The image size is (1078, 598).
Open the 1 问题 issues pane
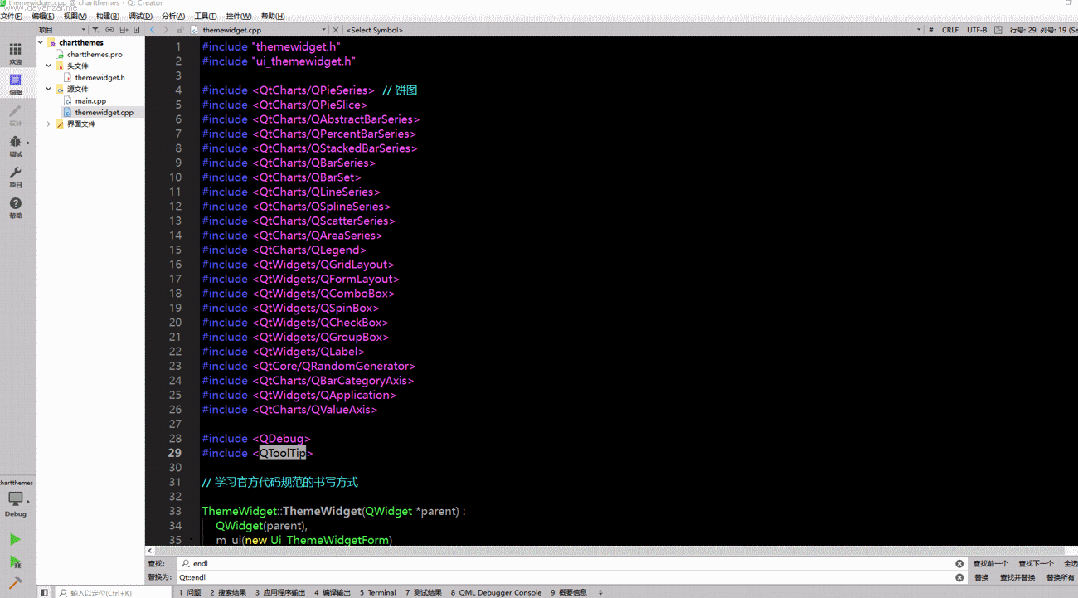pos(190,593)
